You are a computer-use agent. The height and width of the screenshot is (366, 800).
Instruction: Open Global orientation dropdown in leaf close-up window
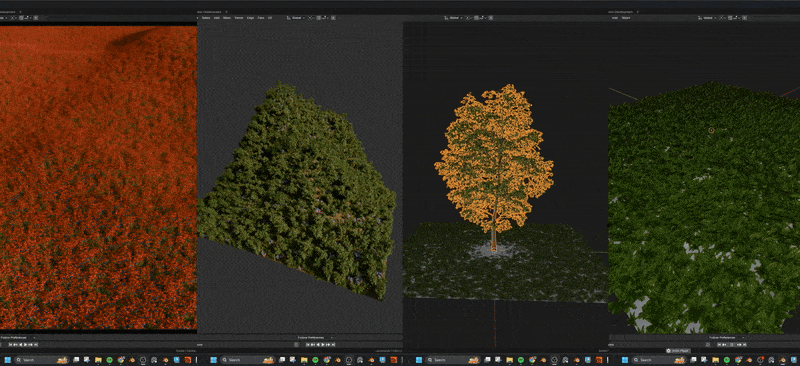click(x=708, y=17)
